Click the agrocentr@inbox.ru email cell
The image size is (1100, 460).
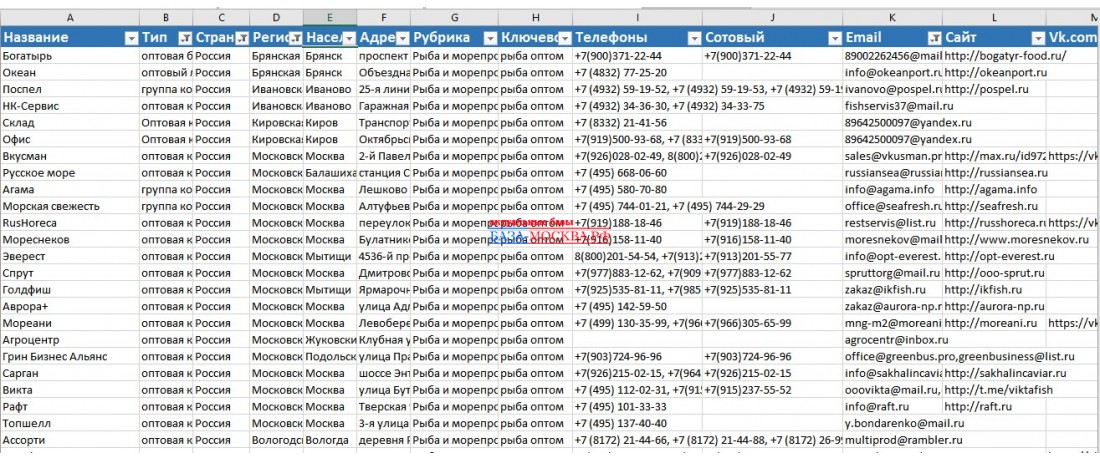pyautogui.click(x=892, y=340)
